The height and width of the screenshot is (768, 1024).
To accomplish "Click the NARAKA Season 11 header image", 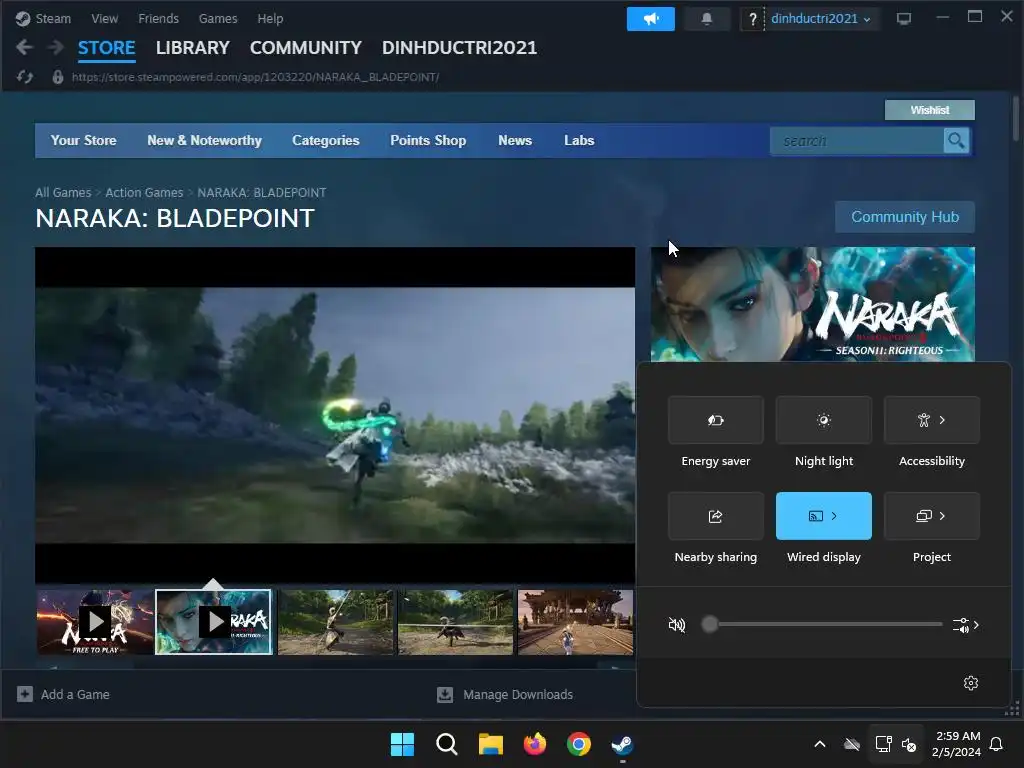I will [x=812, y=304].
